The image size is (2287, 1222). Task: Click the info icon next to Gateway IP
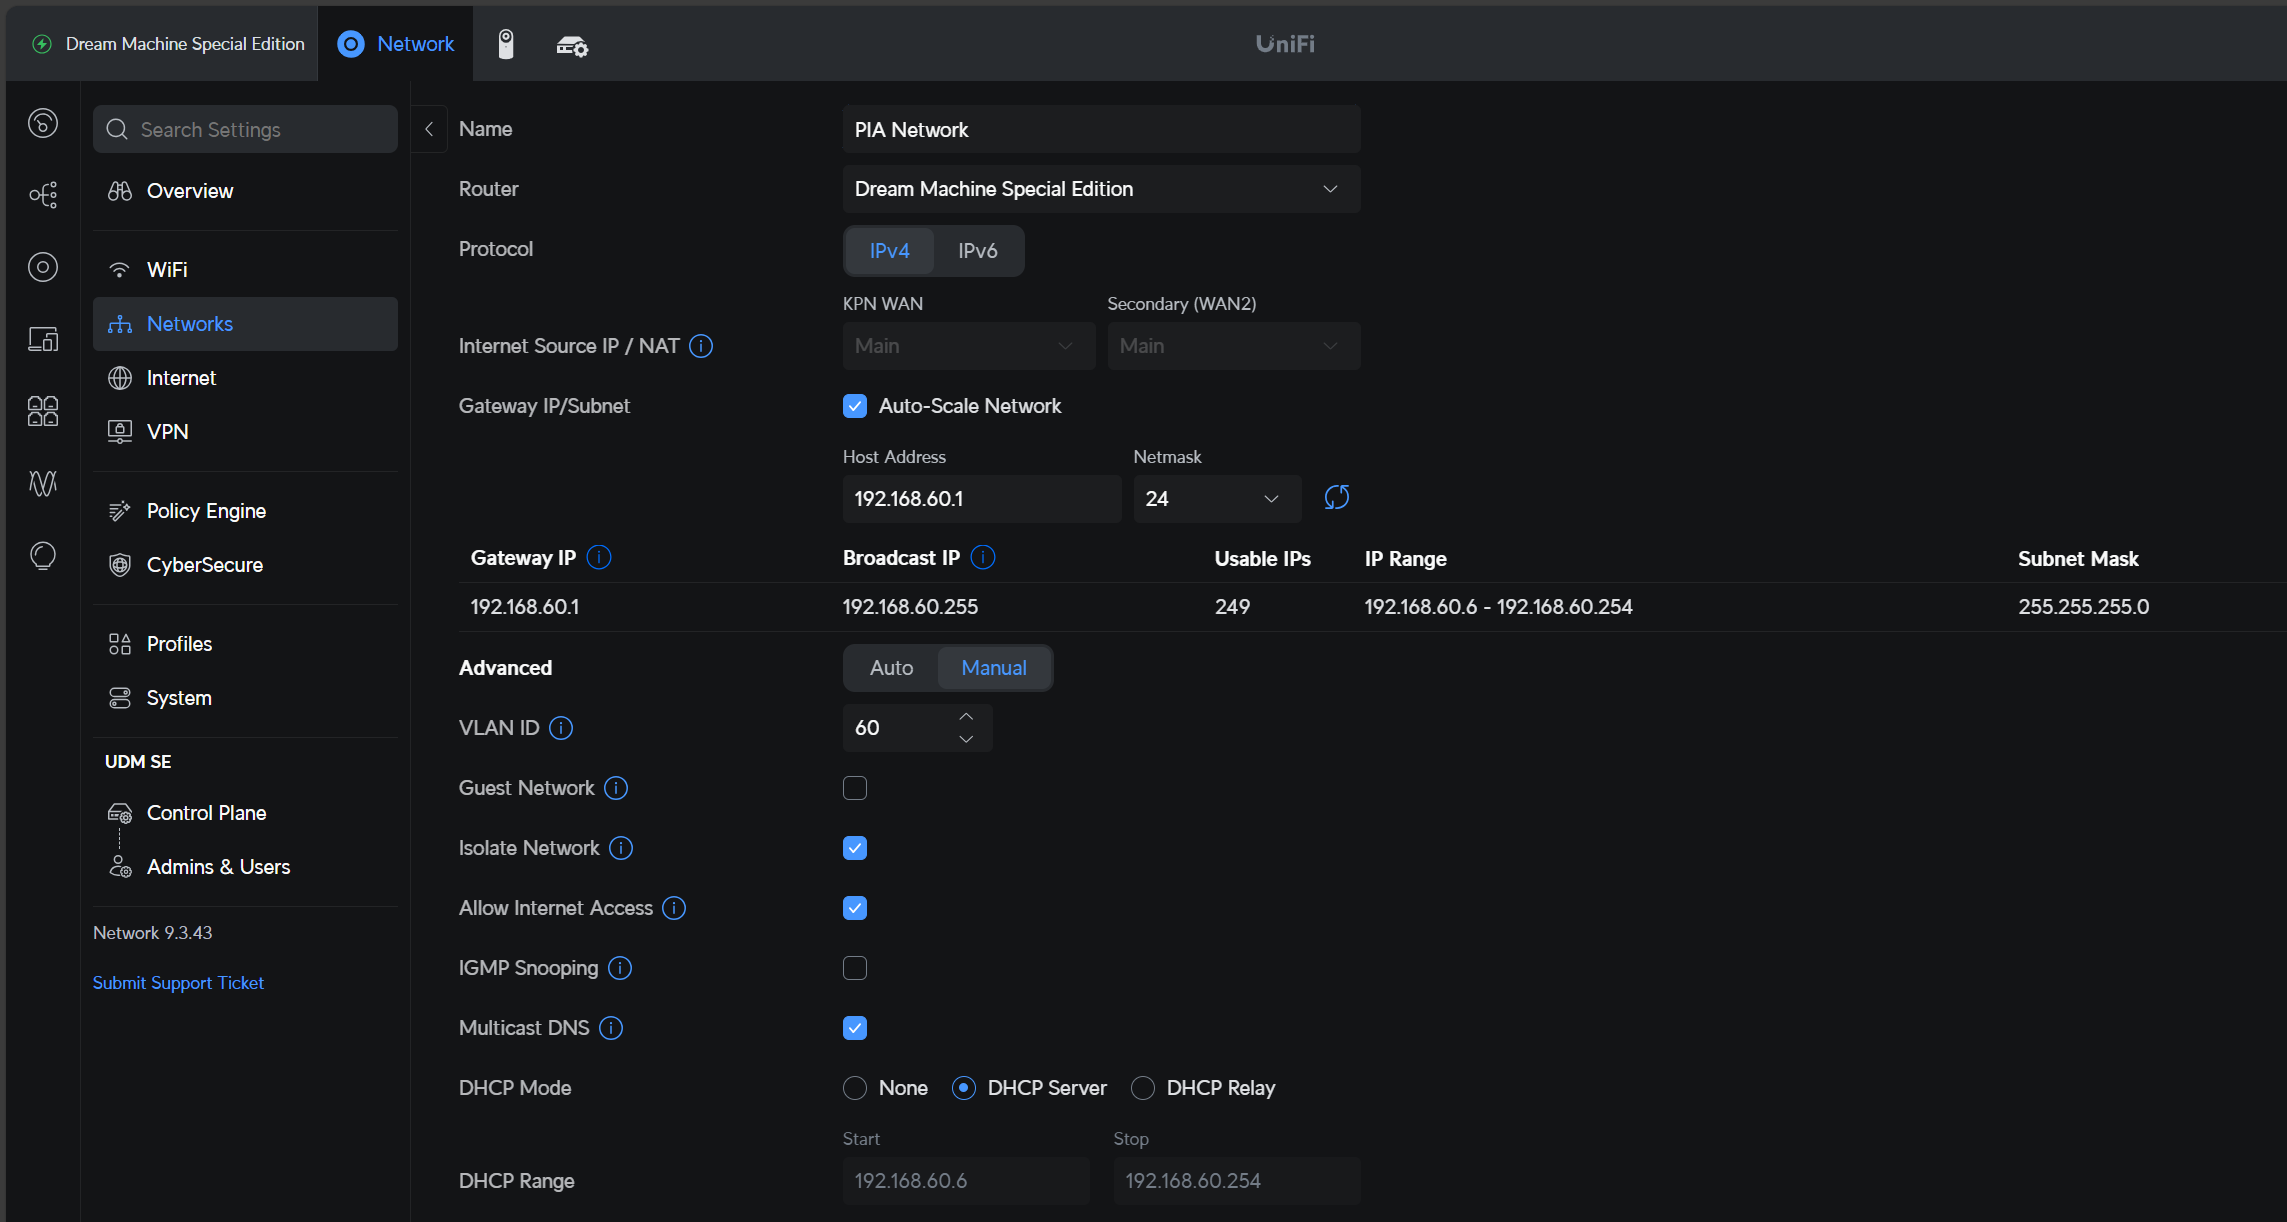599,557
